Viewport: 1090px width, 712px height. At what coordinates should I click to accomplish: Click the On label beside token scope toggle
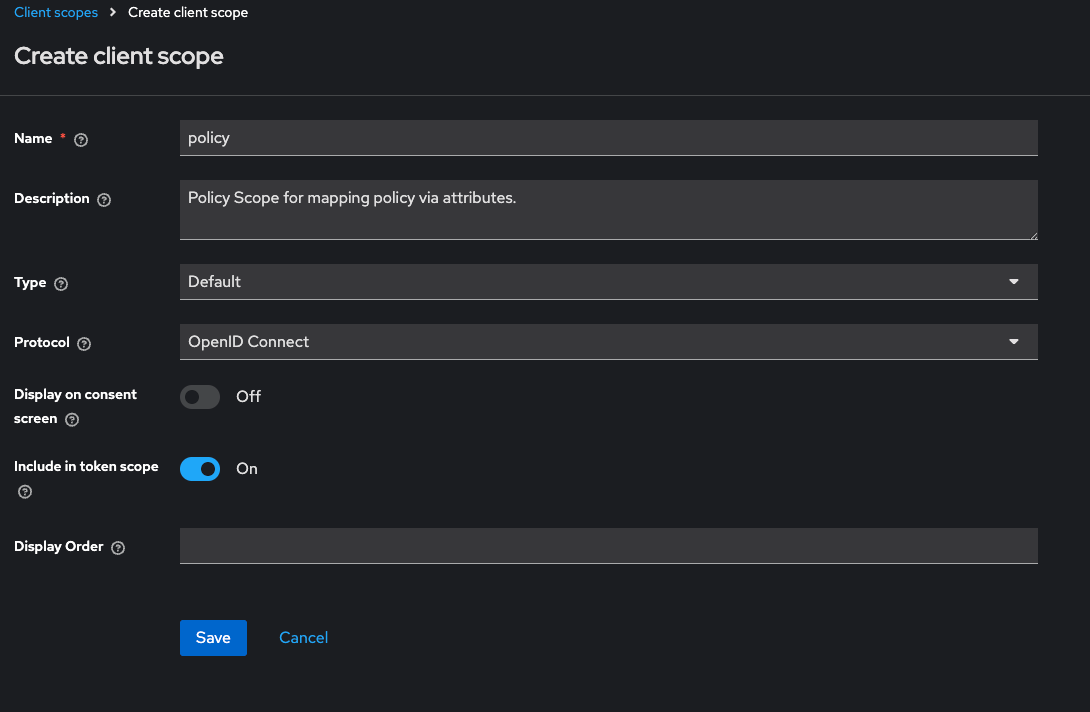[247, 469]
